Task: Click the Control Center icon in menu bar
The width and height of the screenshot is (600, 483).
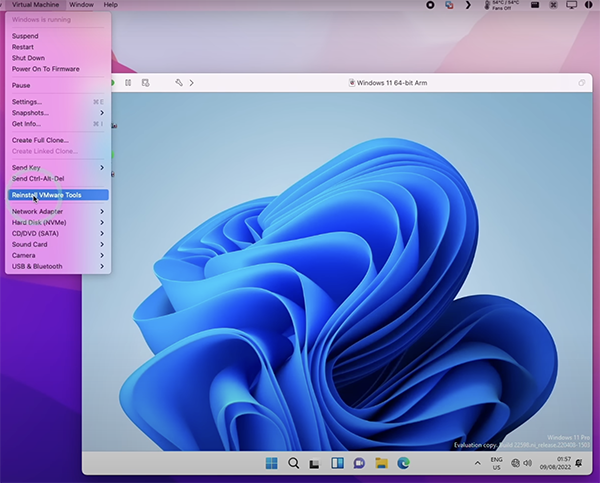Action: (589, 5)
